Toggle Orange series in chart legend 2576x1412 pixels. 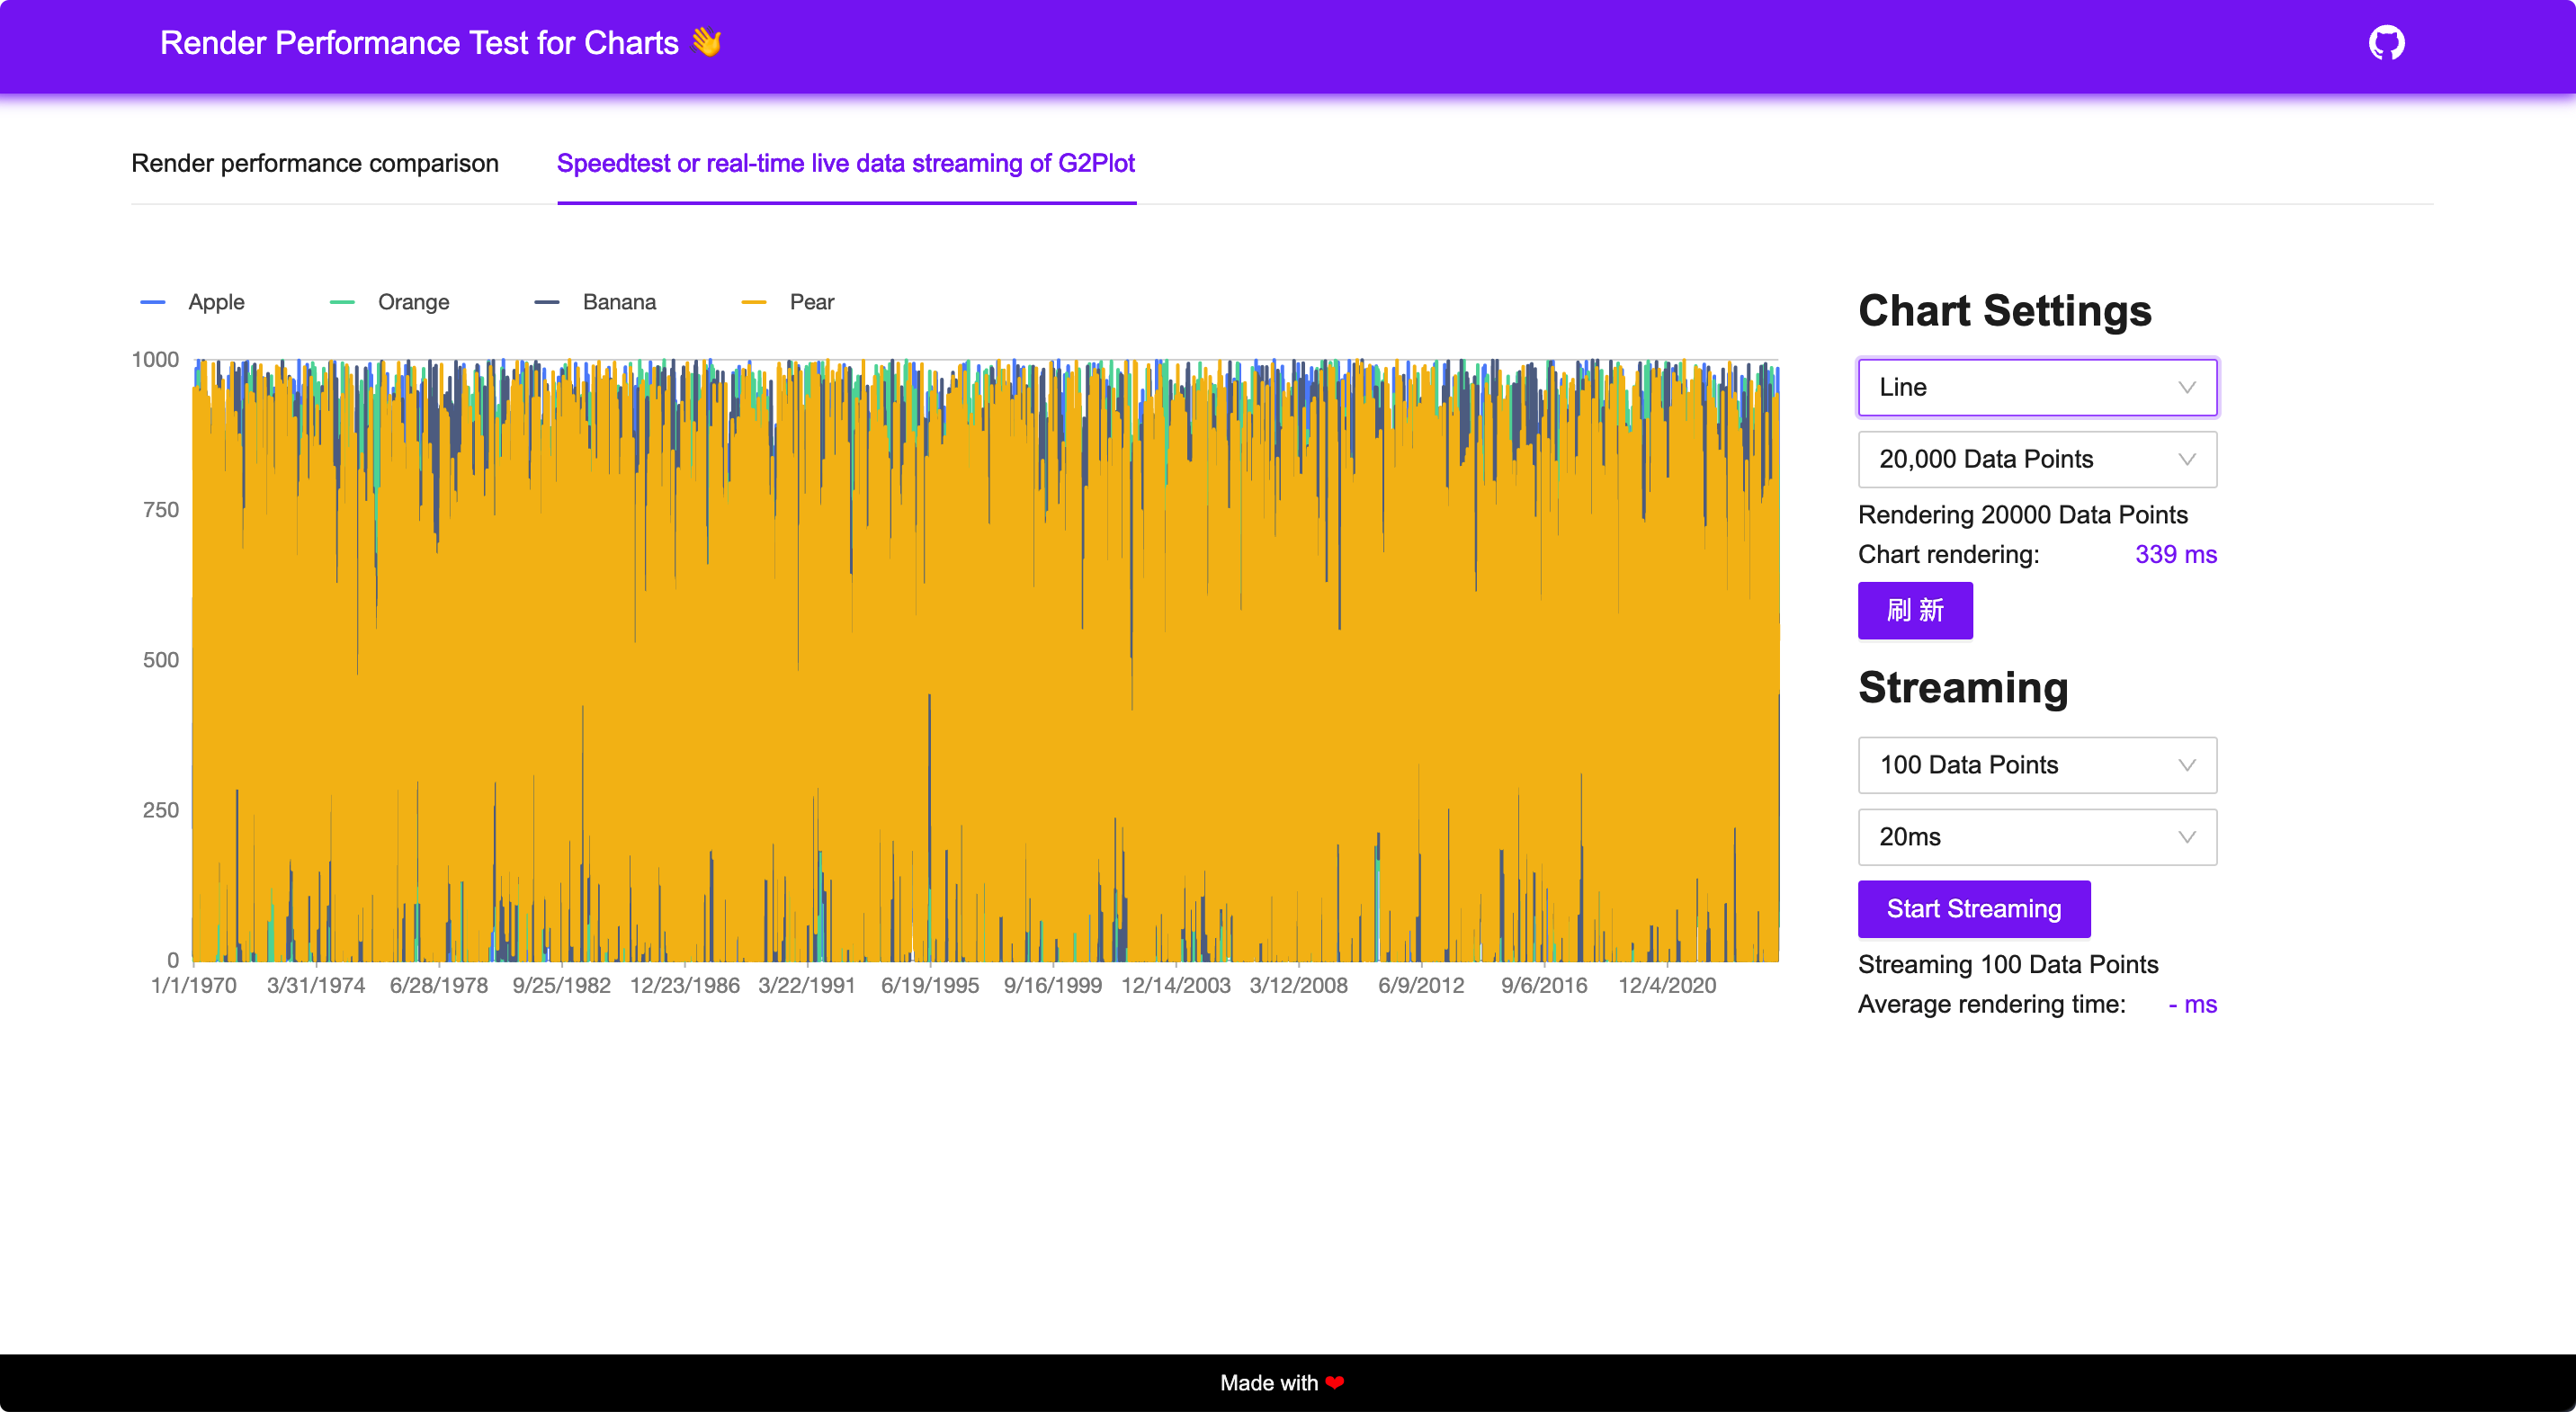click(x=413, y=302)
